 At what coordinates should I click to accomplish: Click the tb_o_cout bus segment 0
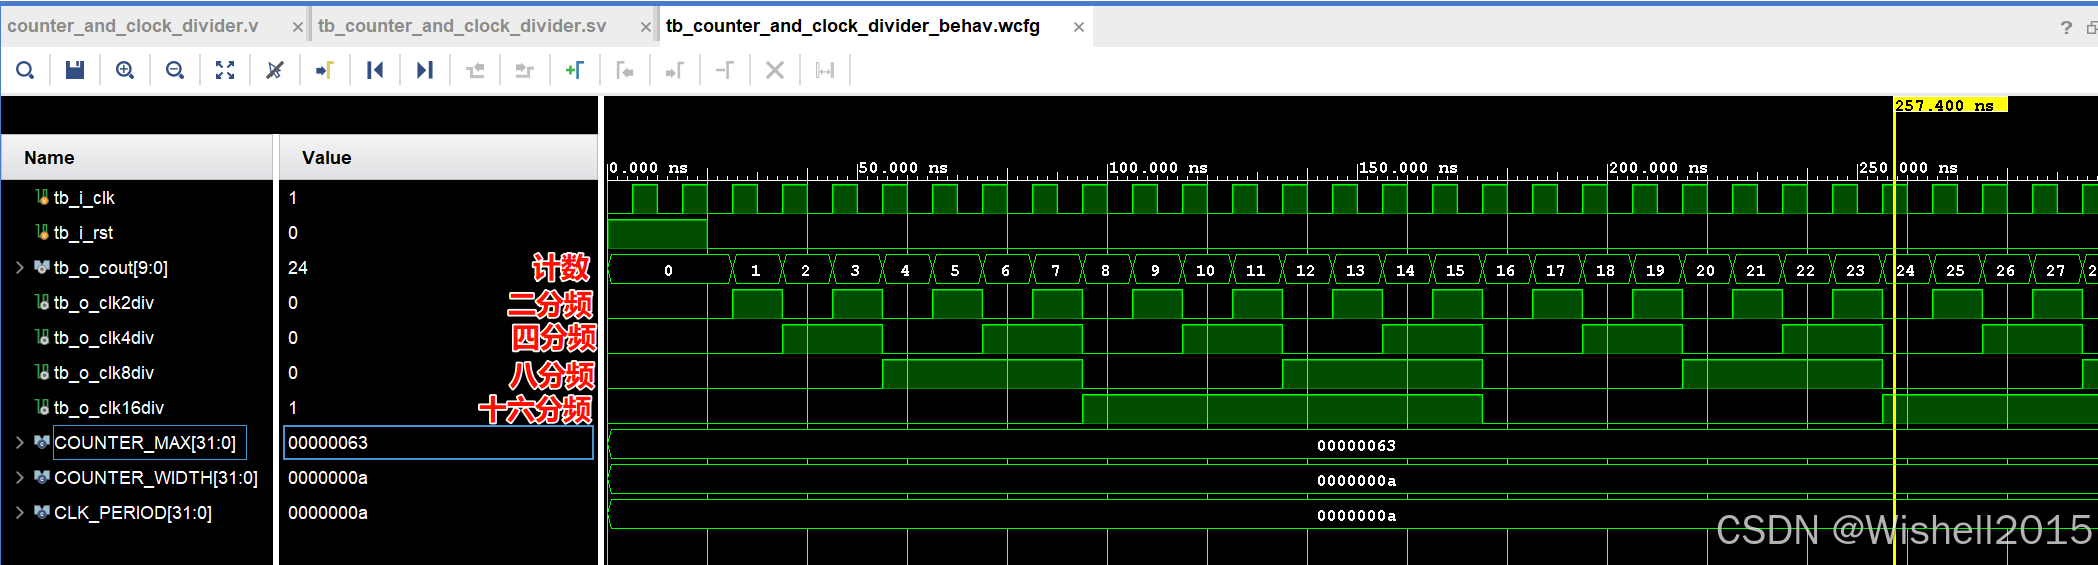pos(669,270)
